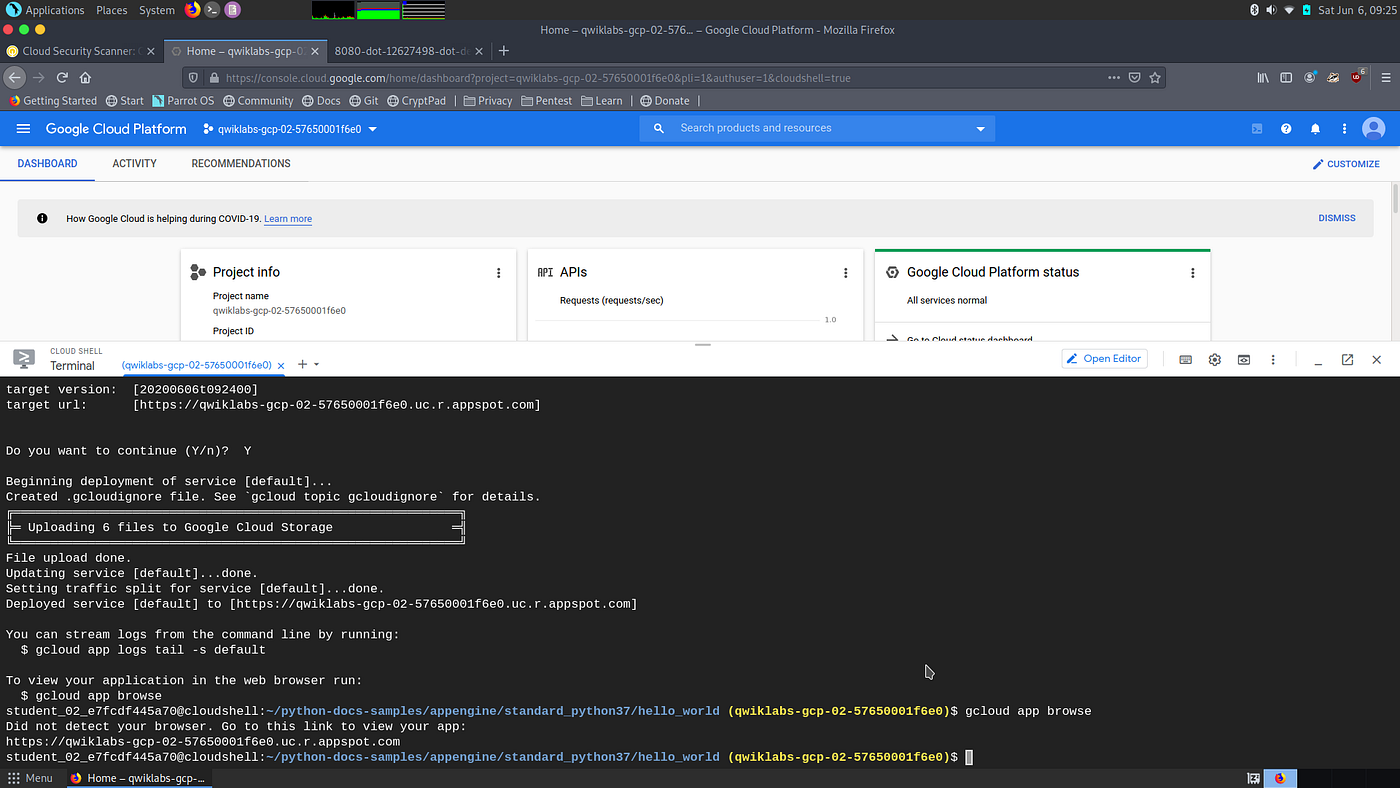
Task: Open Google Cloud help
Action: click(x=1286, y=128)
